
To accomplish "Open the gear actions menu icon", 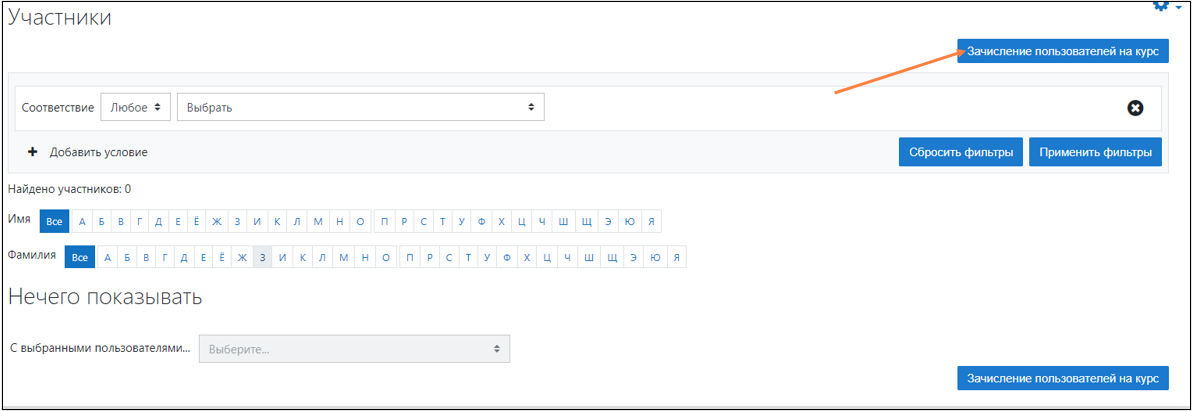I will pos(1162,5).
